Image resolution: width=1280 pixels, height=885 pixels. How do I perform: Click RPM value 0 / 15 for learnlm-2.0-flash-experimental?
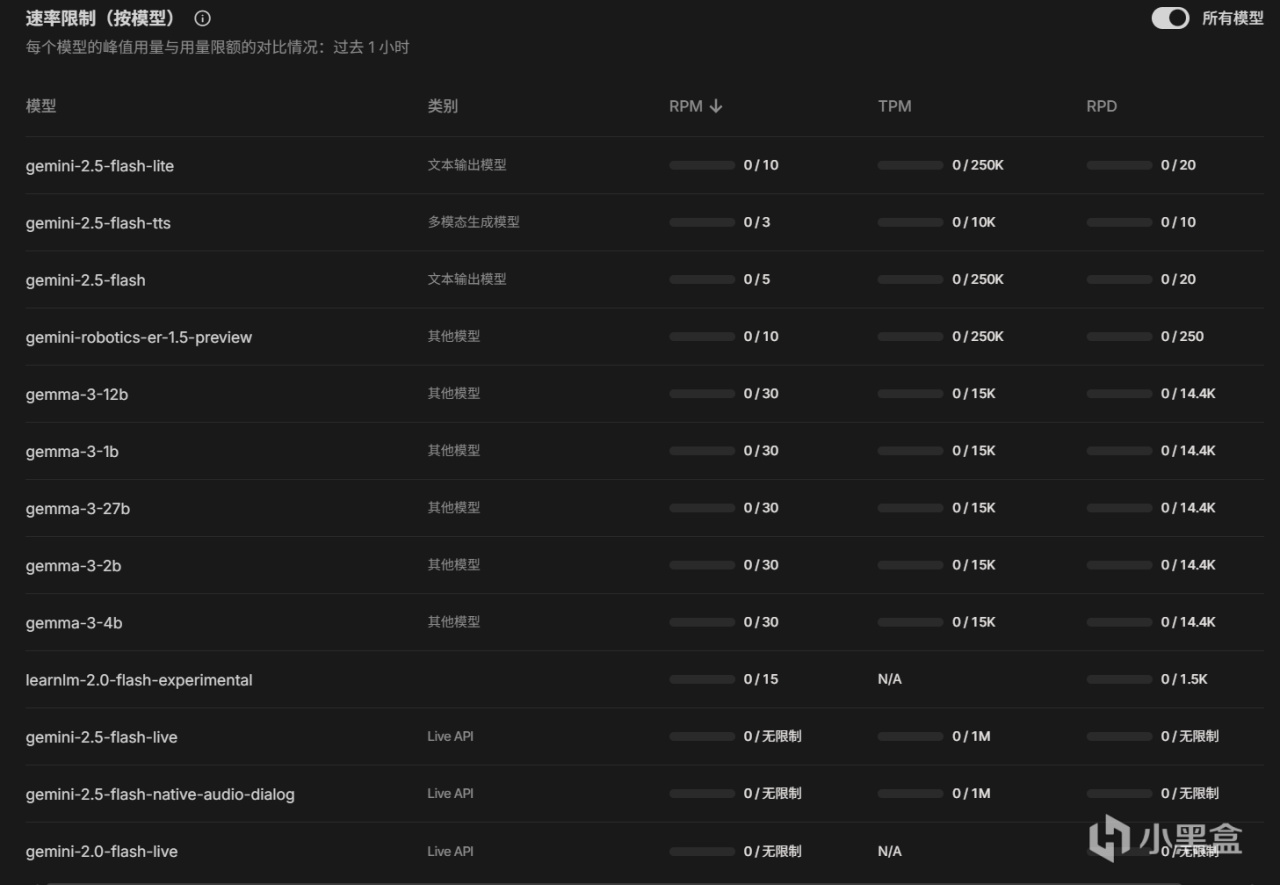pos(761,679)
